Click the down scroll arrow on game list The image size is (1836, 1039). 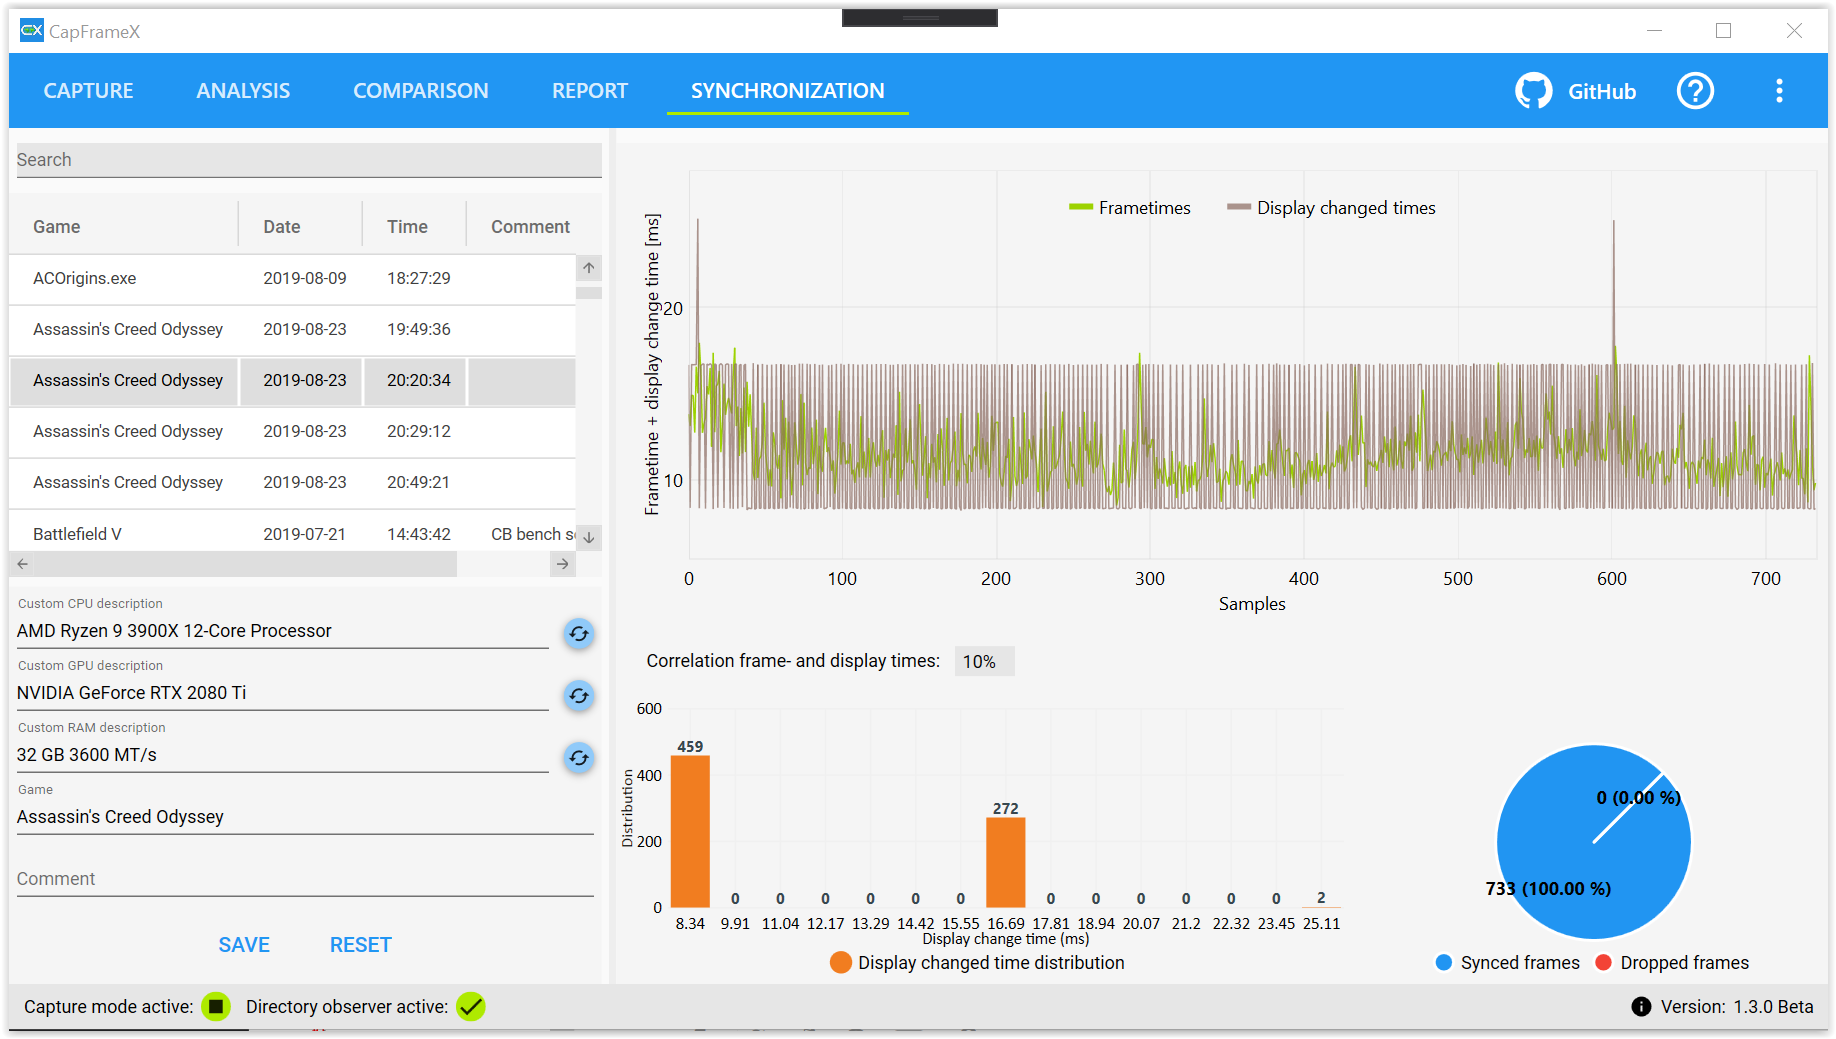point(589,537)
